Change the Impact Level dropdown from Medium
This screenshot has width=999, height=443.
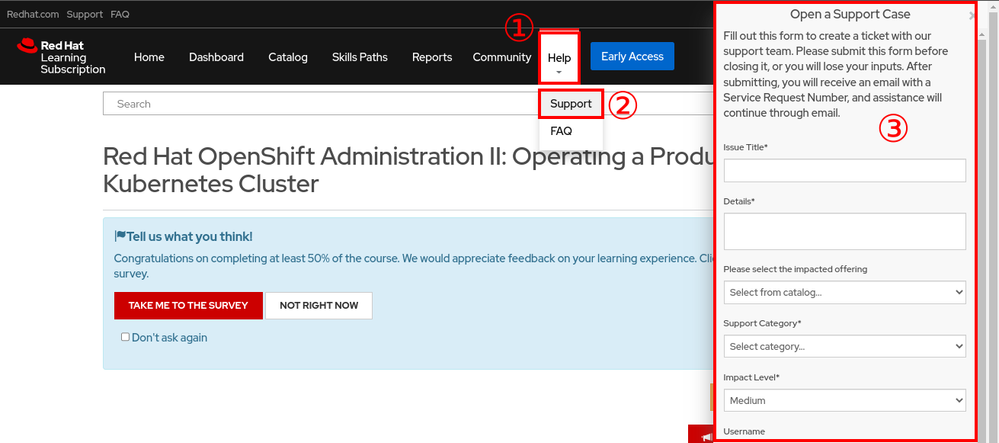[844, 400]
